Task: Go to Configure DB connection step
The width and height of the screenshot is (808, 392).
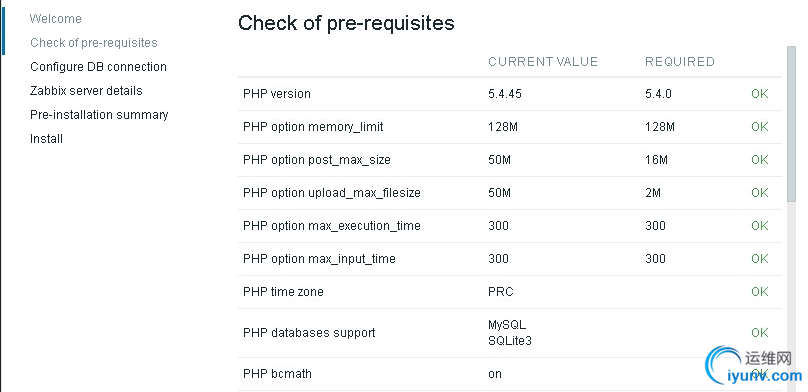Action: 98,67
